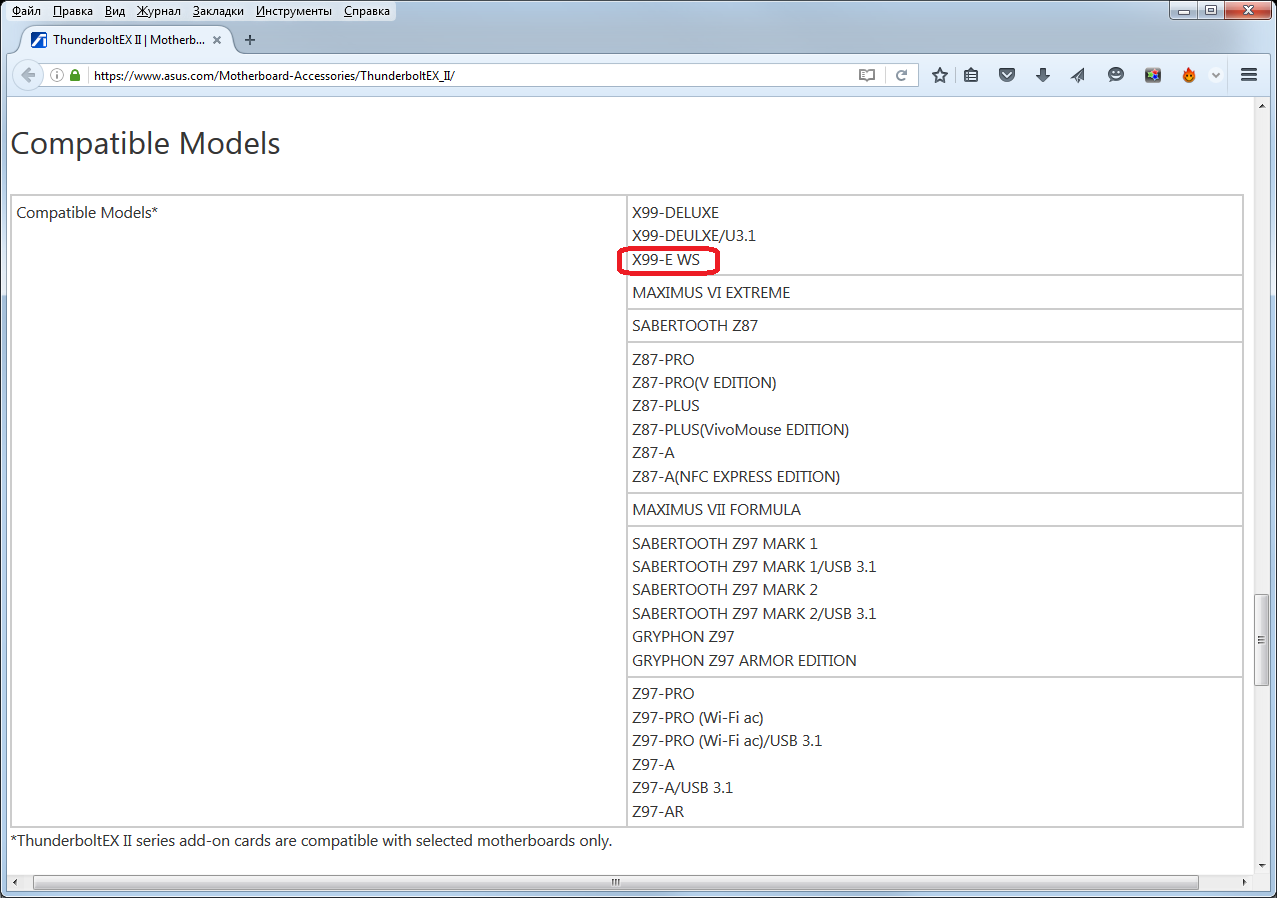
Task: Click the flame face extension icon
Action: pyautogui.click(x=1189, y=75)
